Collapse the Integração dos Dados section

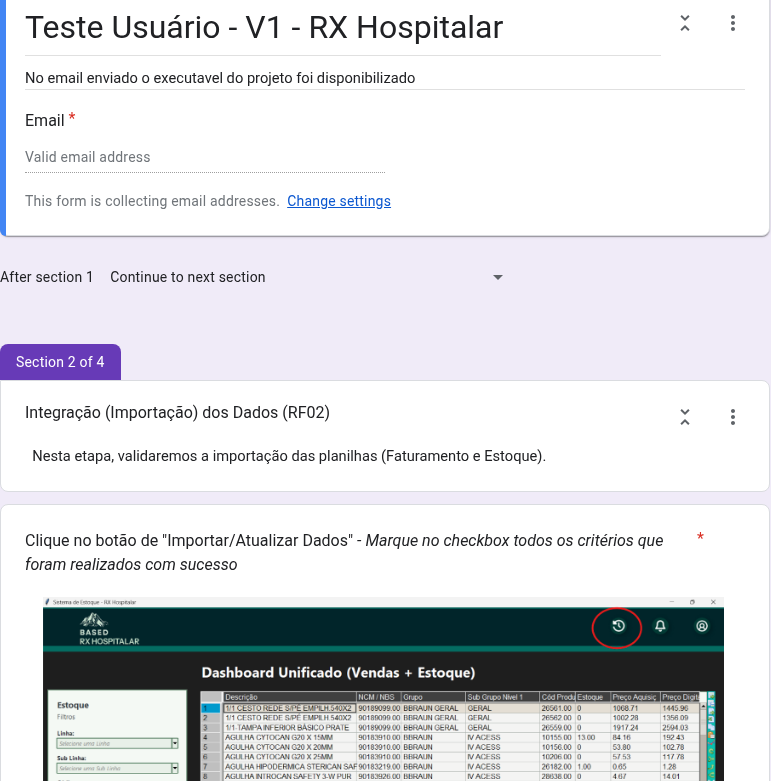point(685,417)
